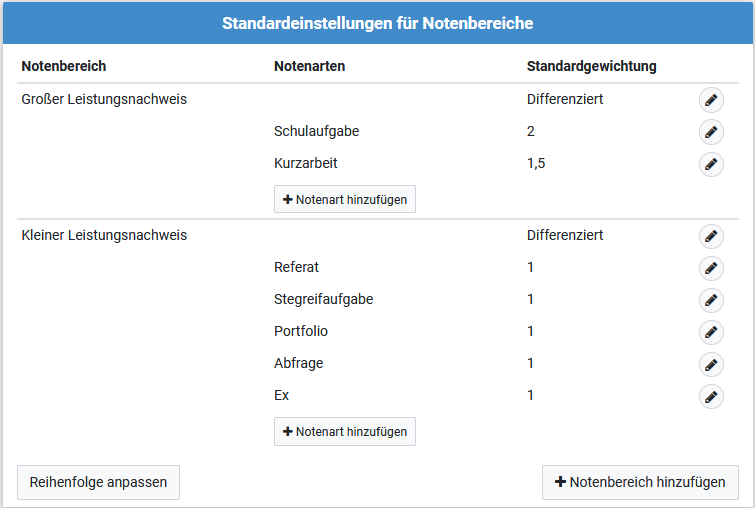
Task: Edit the Kurzarbeit weighting
Action: pyautogui.click(x=711, y=164)
